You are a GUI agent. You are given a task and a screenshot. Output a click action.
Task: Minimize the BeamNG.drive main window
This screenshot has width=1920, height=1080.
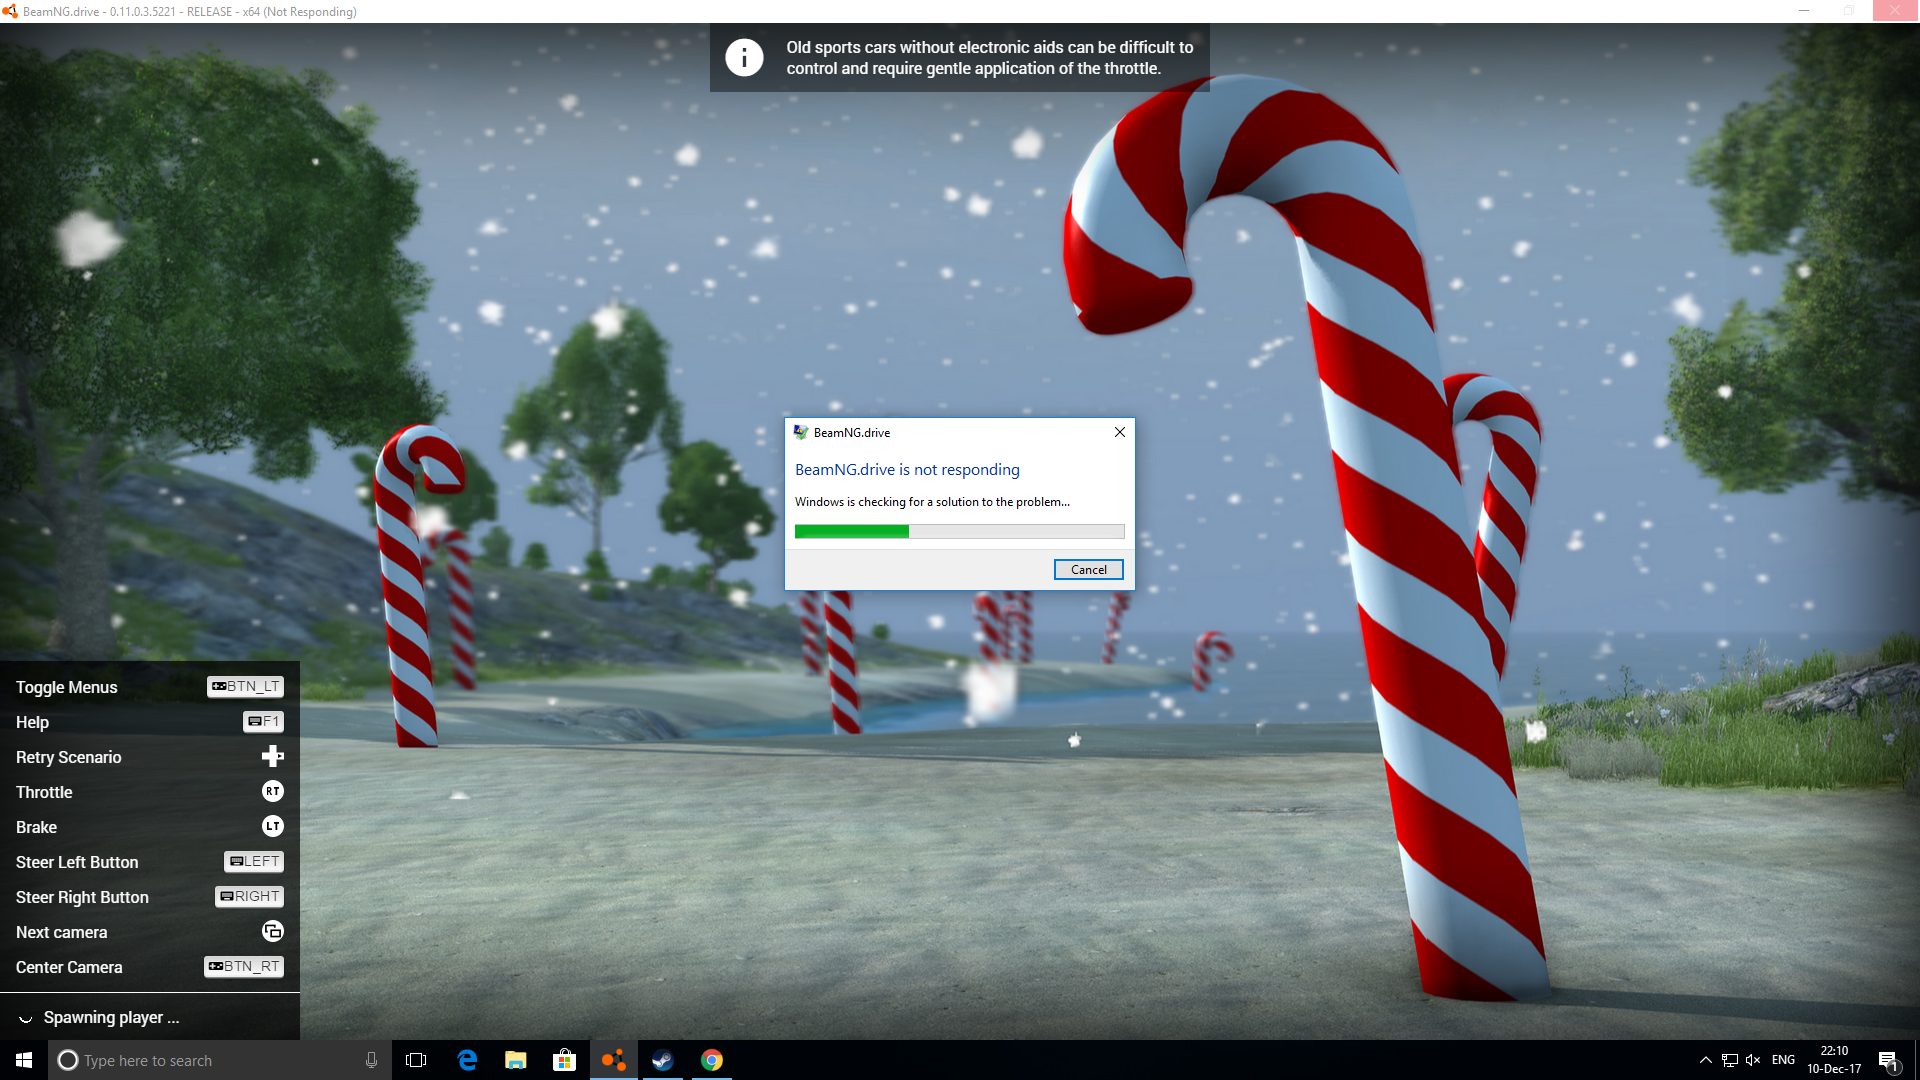pyautogui.click(x=1804, y=11)
